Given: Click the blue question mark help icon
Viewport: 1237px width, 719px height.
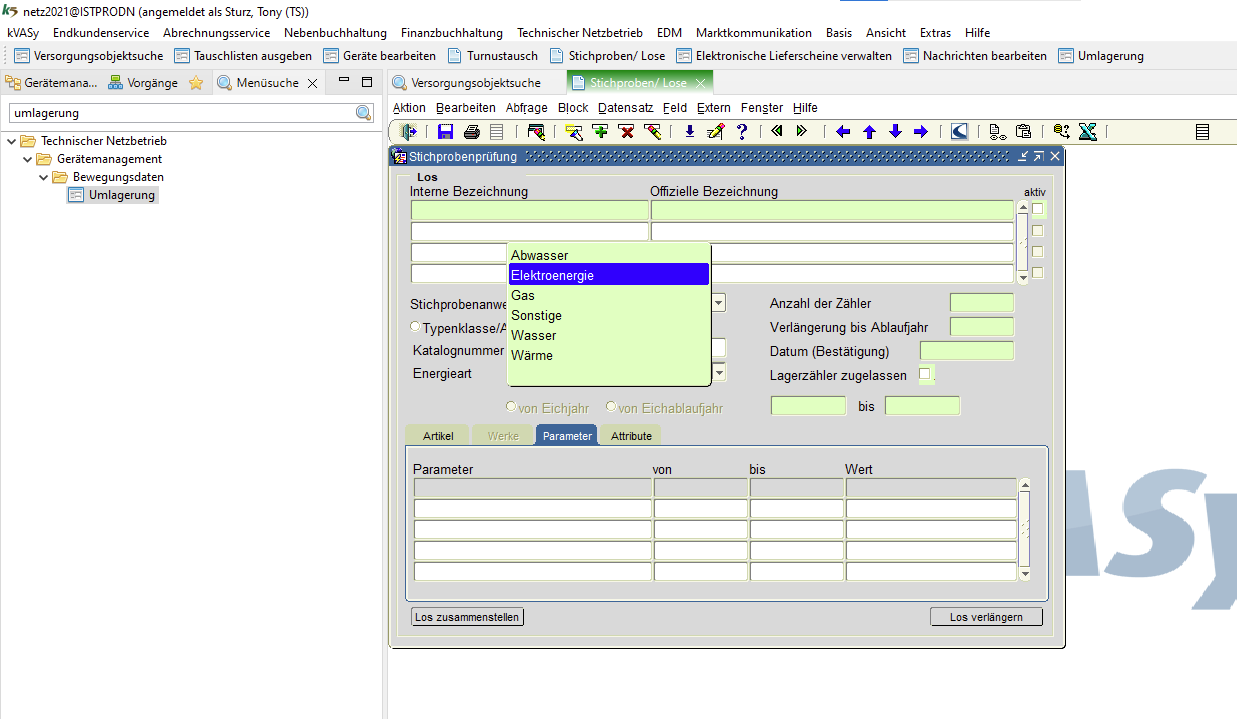Looking at the screenshot, I should pyautogui.click(x=741, y=131).
